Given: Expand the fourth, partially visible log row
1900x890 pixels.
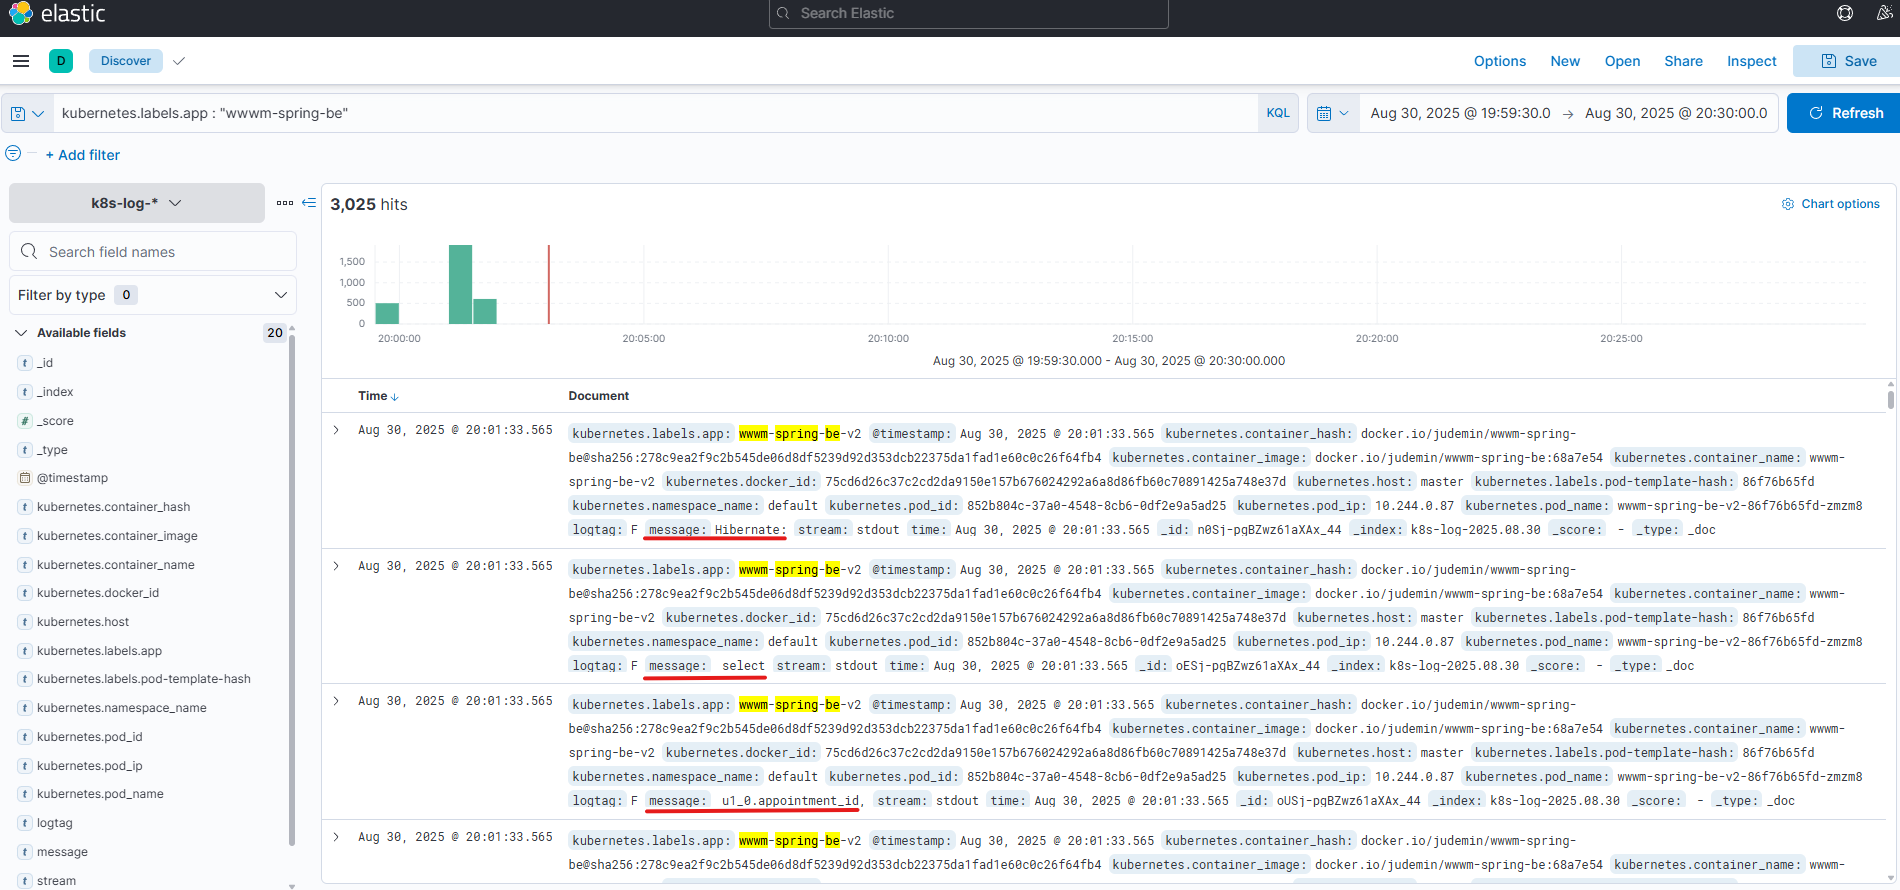Looking at the screenshot, I should point(336,837).
